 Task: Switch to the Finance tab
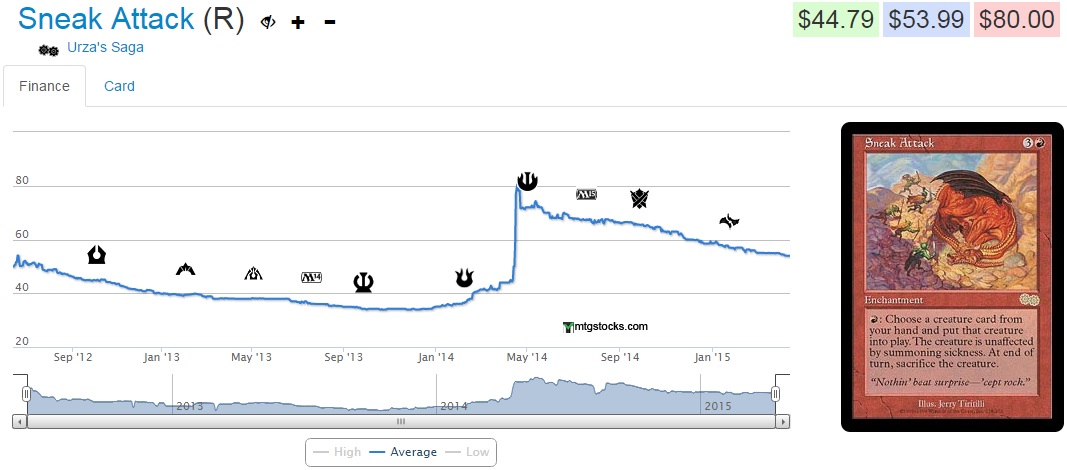pos(44,86)
